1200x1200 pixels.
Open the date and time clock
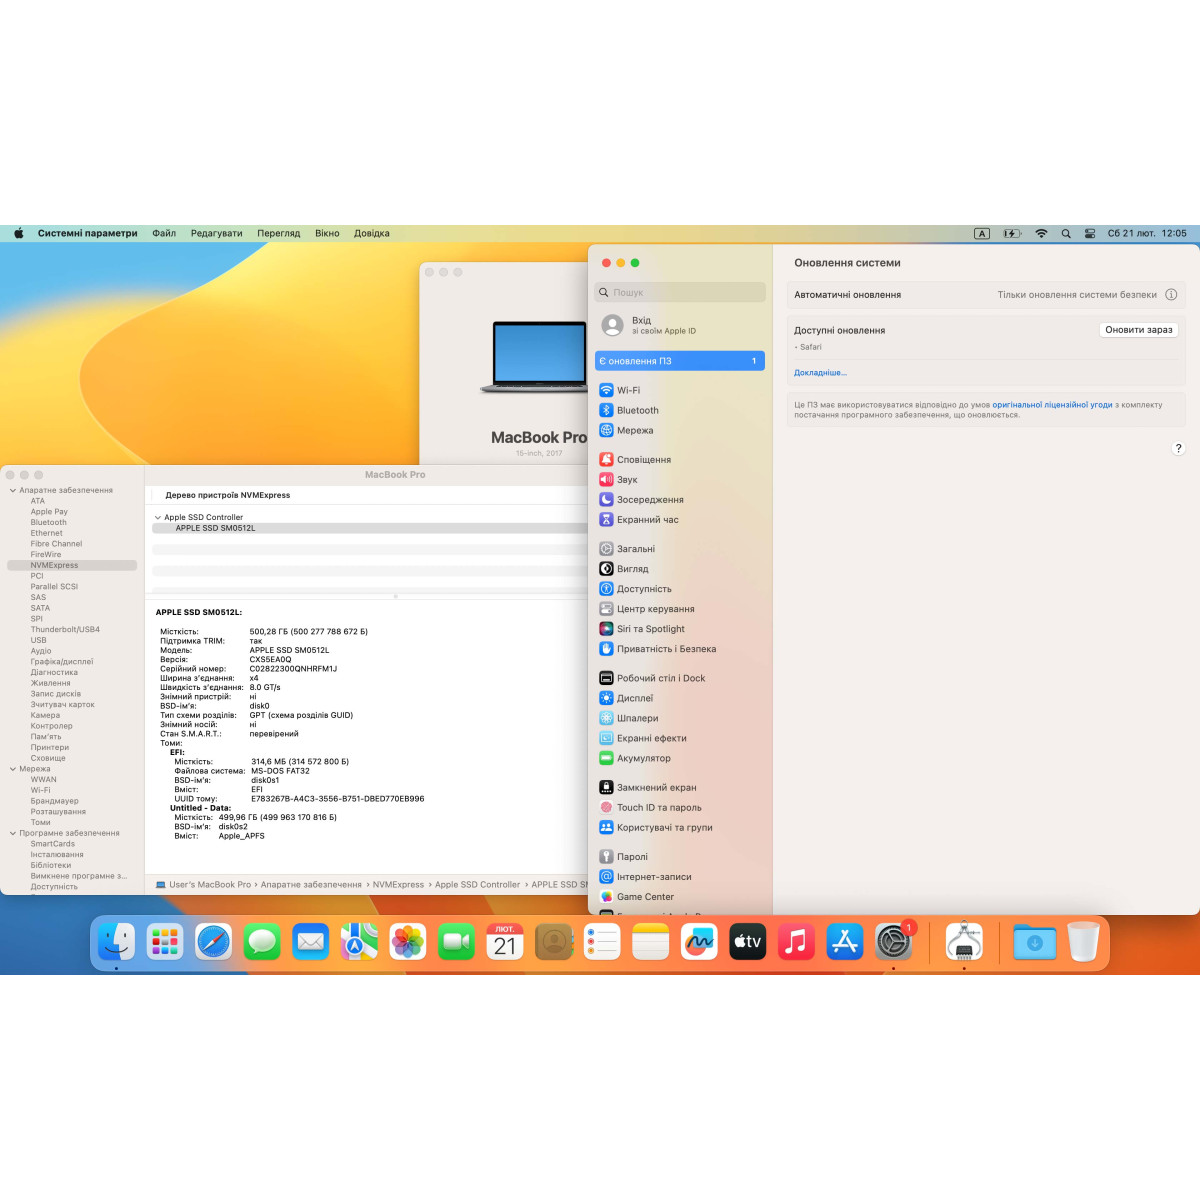pyautogui.click(x=1147, y=233)
